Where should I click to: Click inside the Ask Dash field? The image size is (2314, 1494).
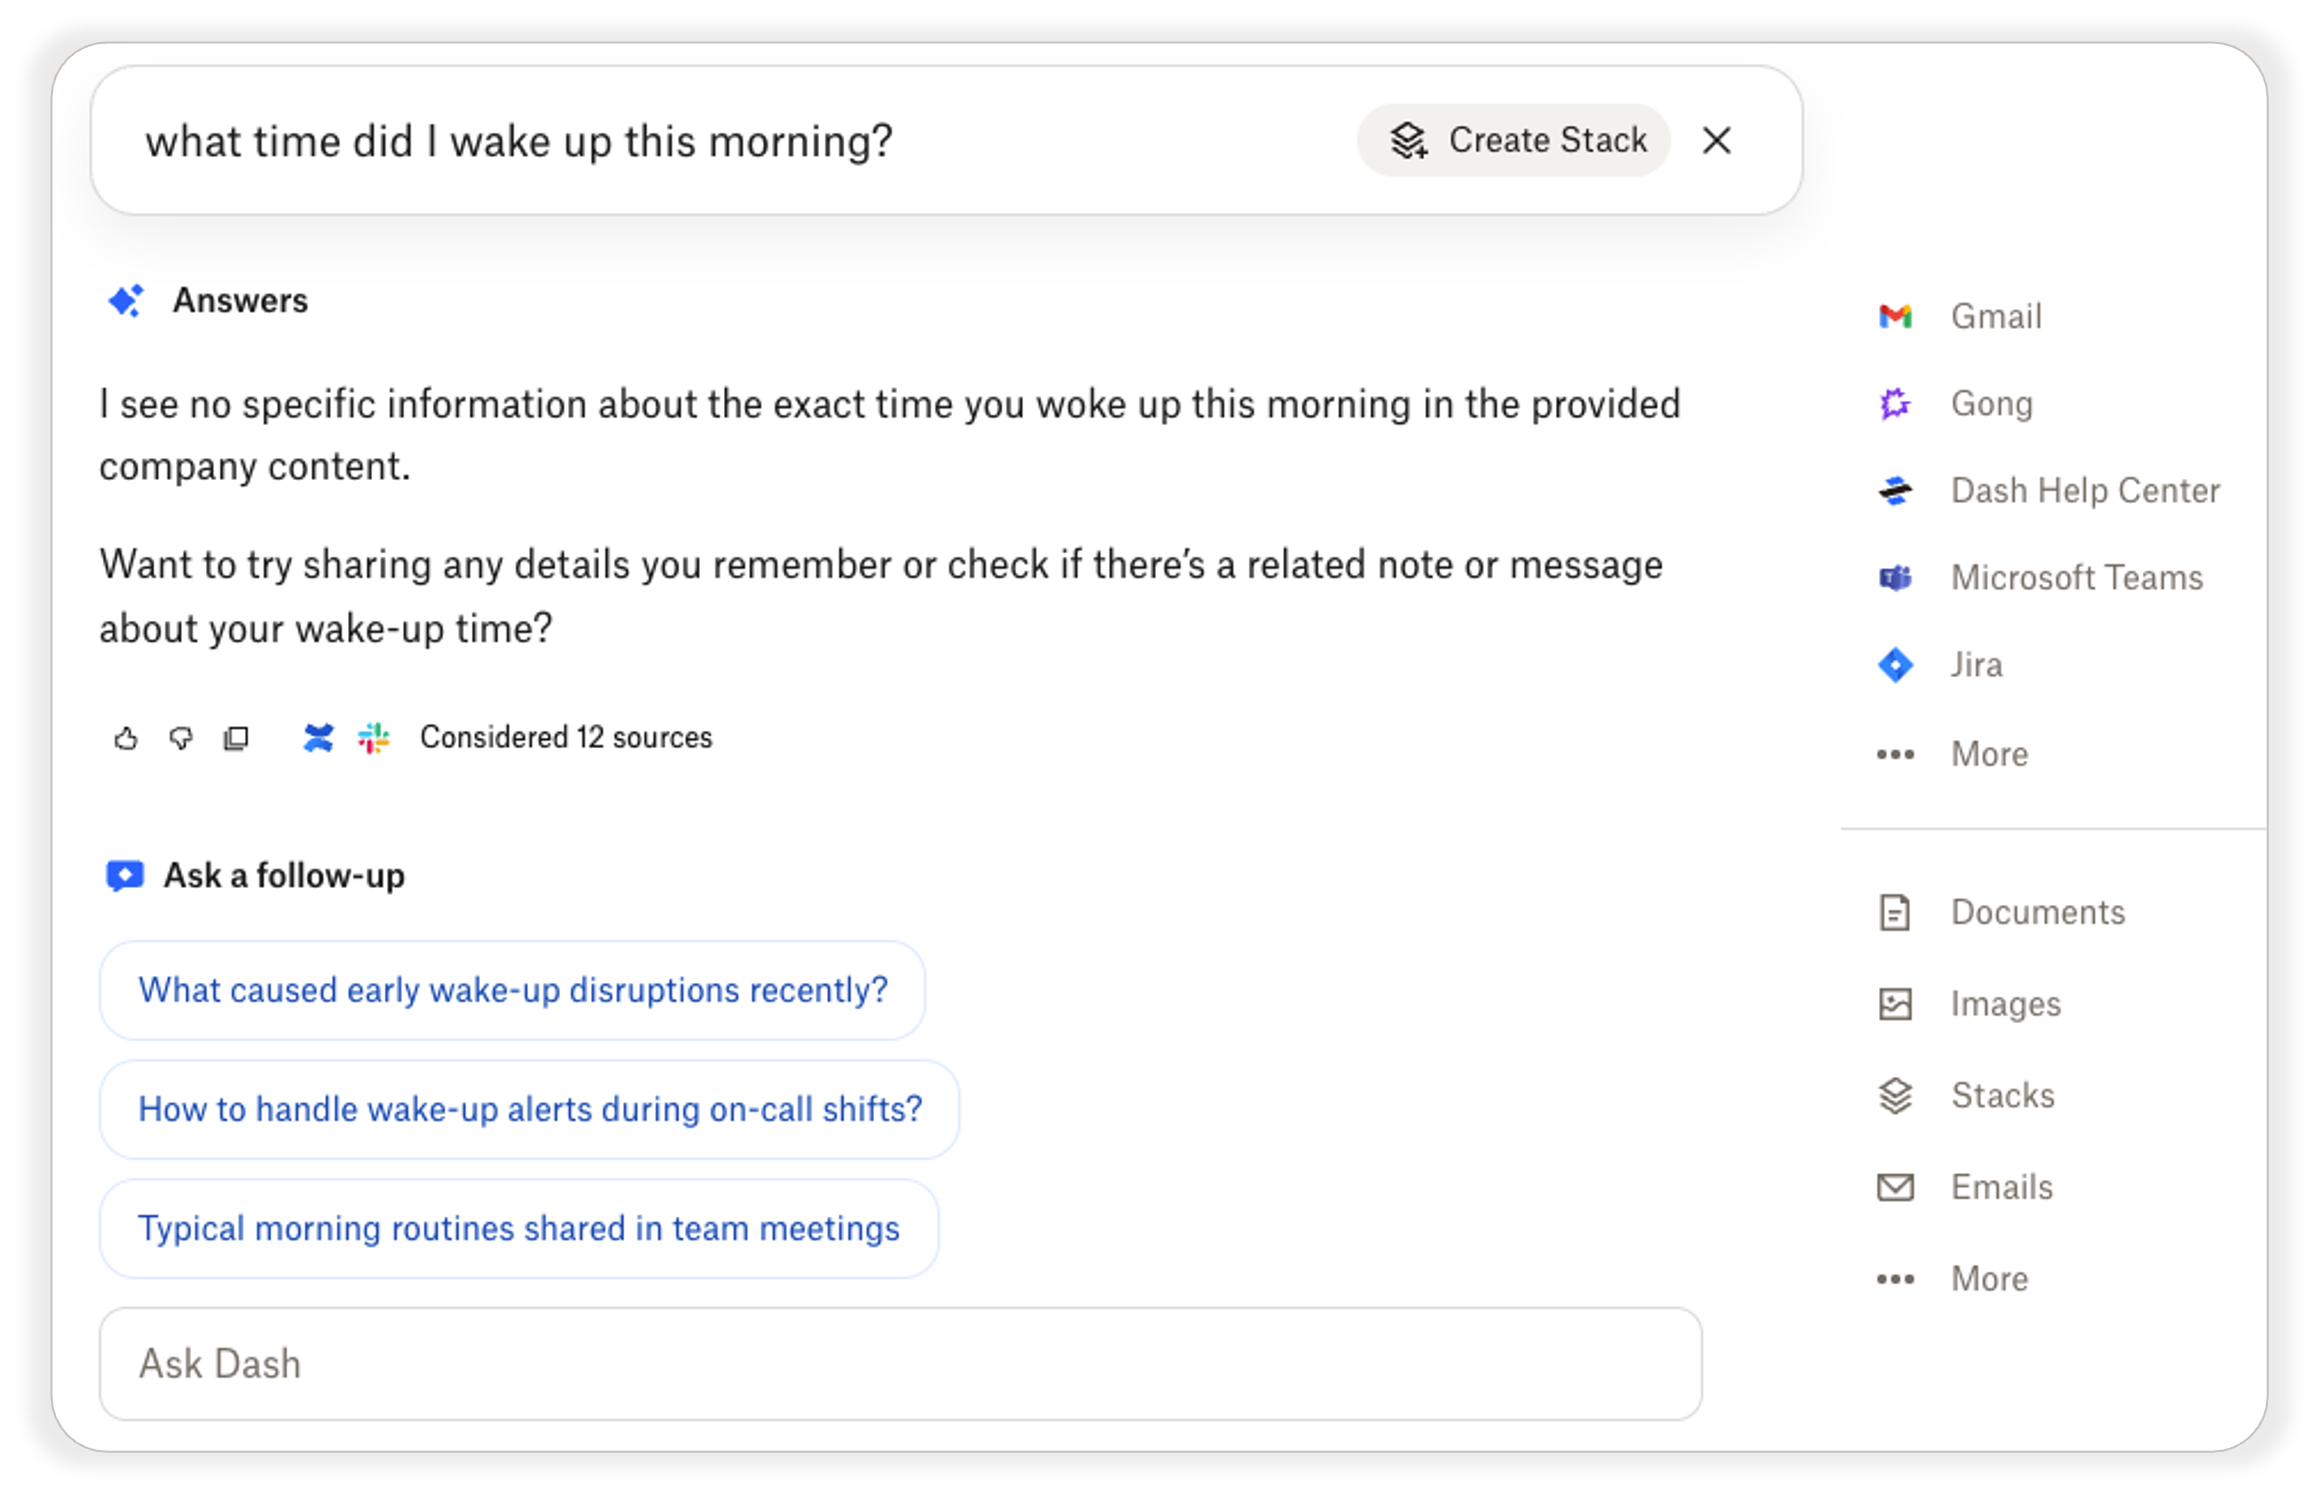point(900,1363)
